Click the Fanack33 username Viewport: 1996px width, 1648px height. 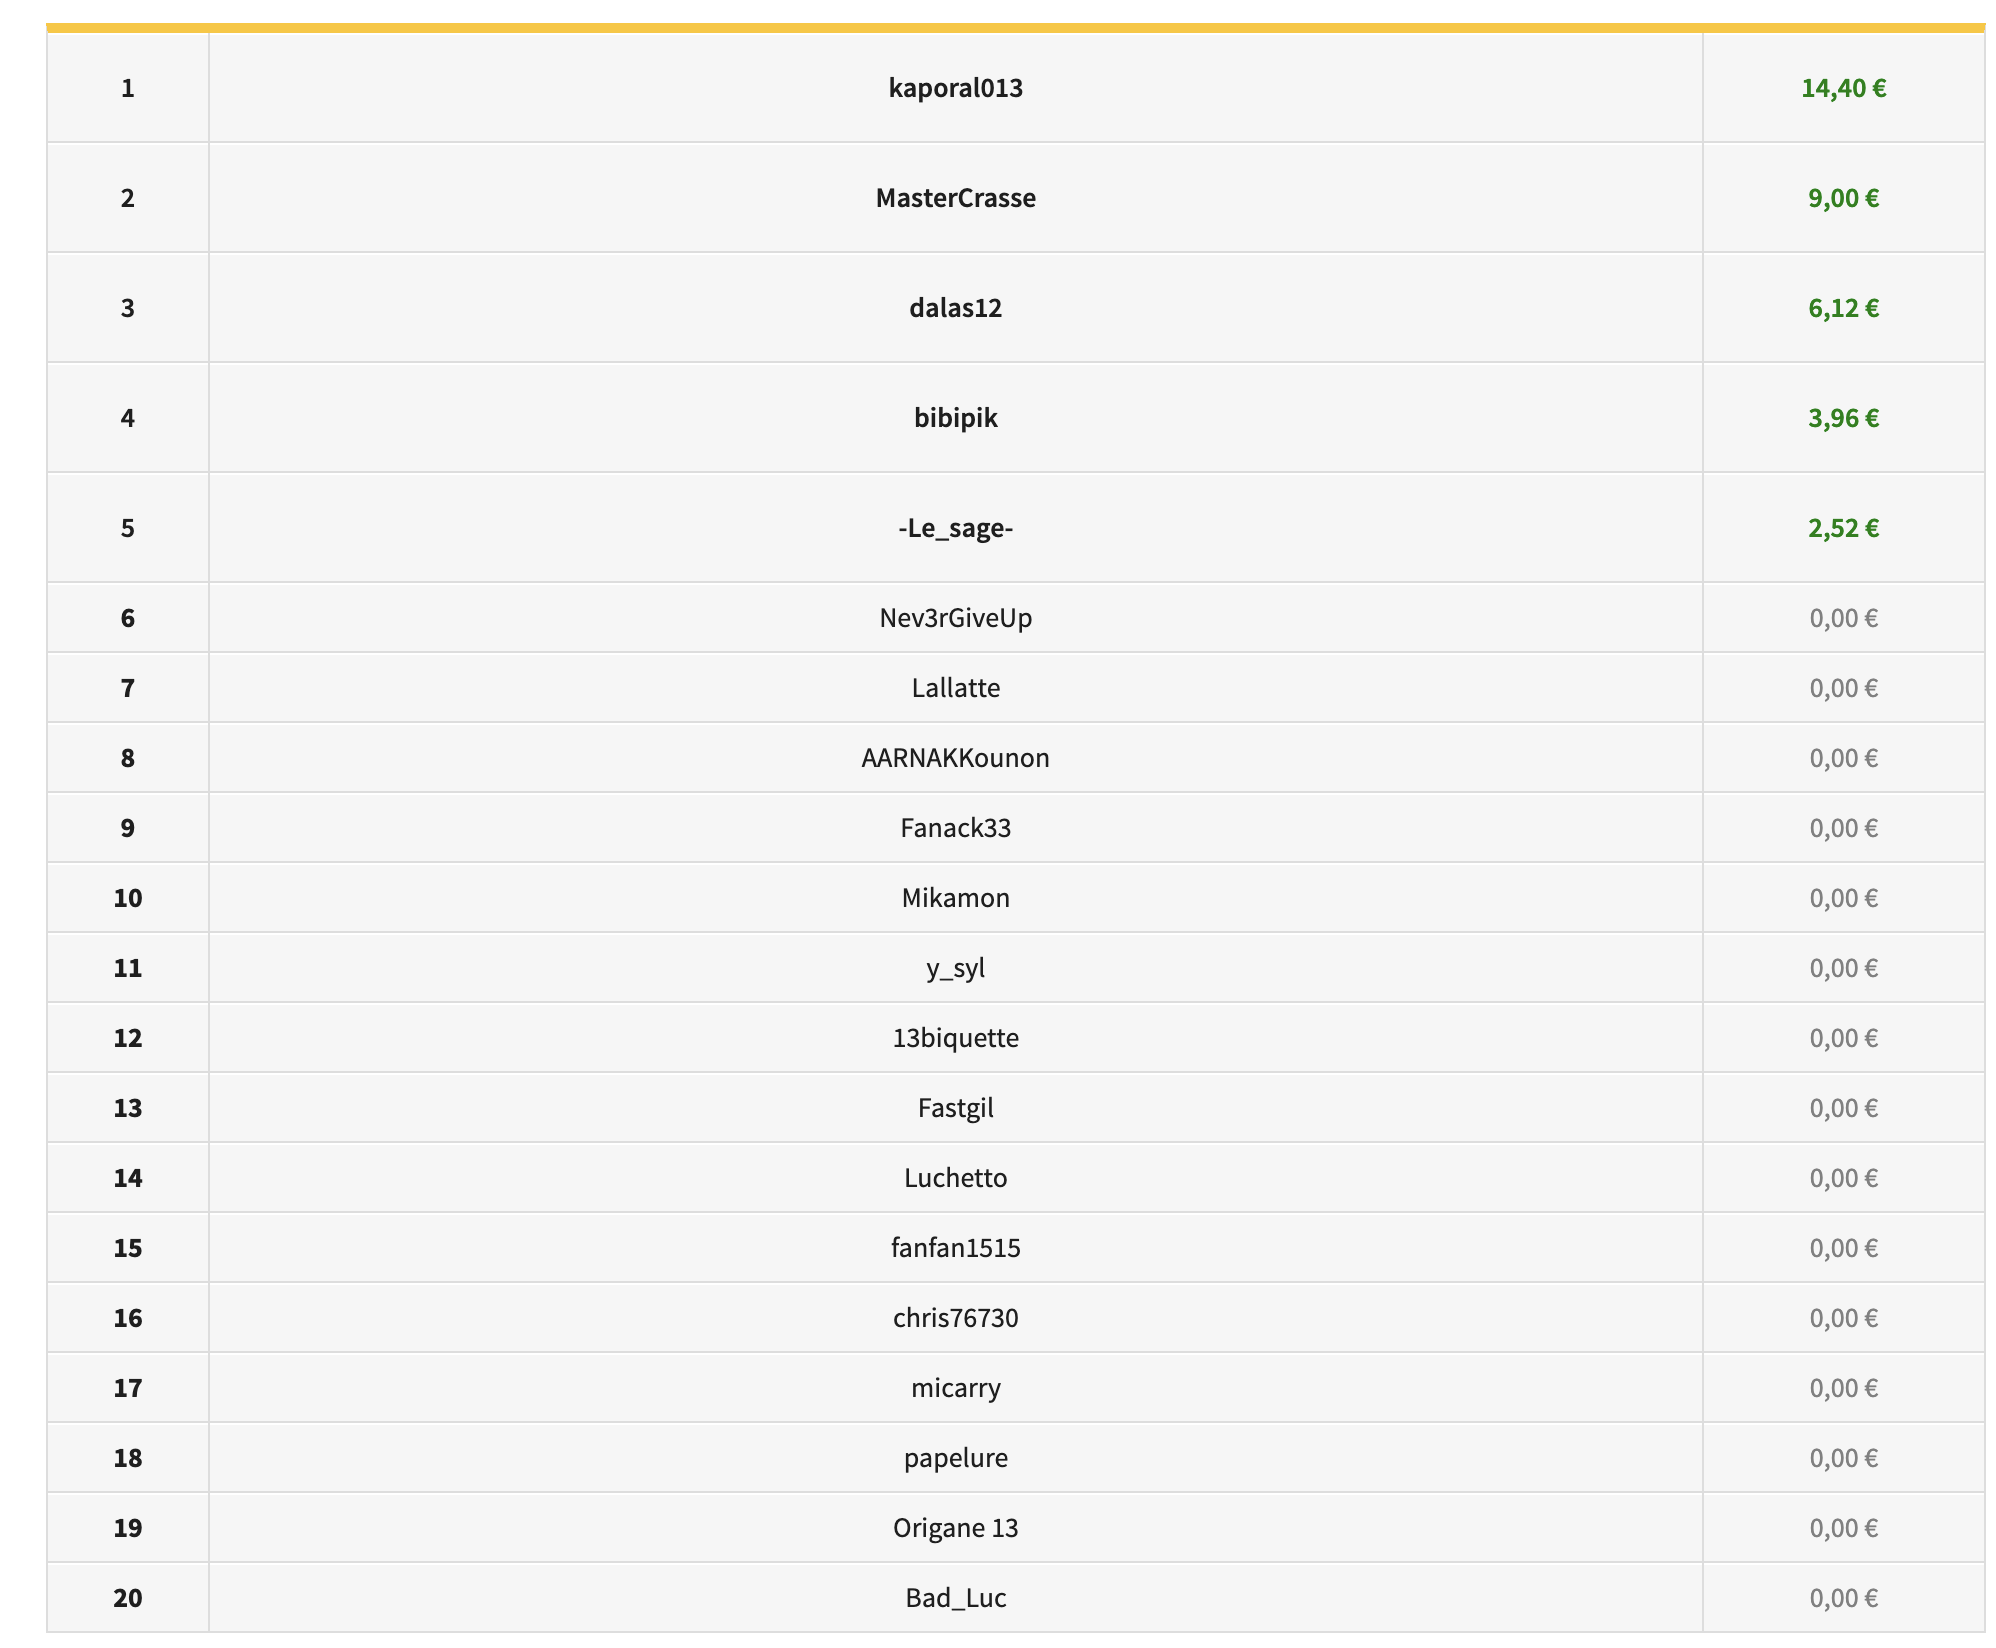[955, 828]
